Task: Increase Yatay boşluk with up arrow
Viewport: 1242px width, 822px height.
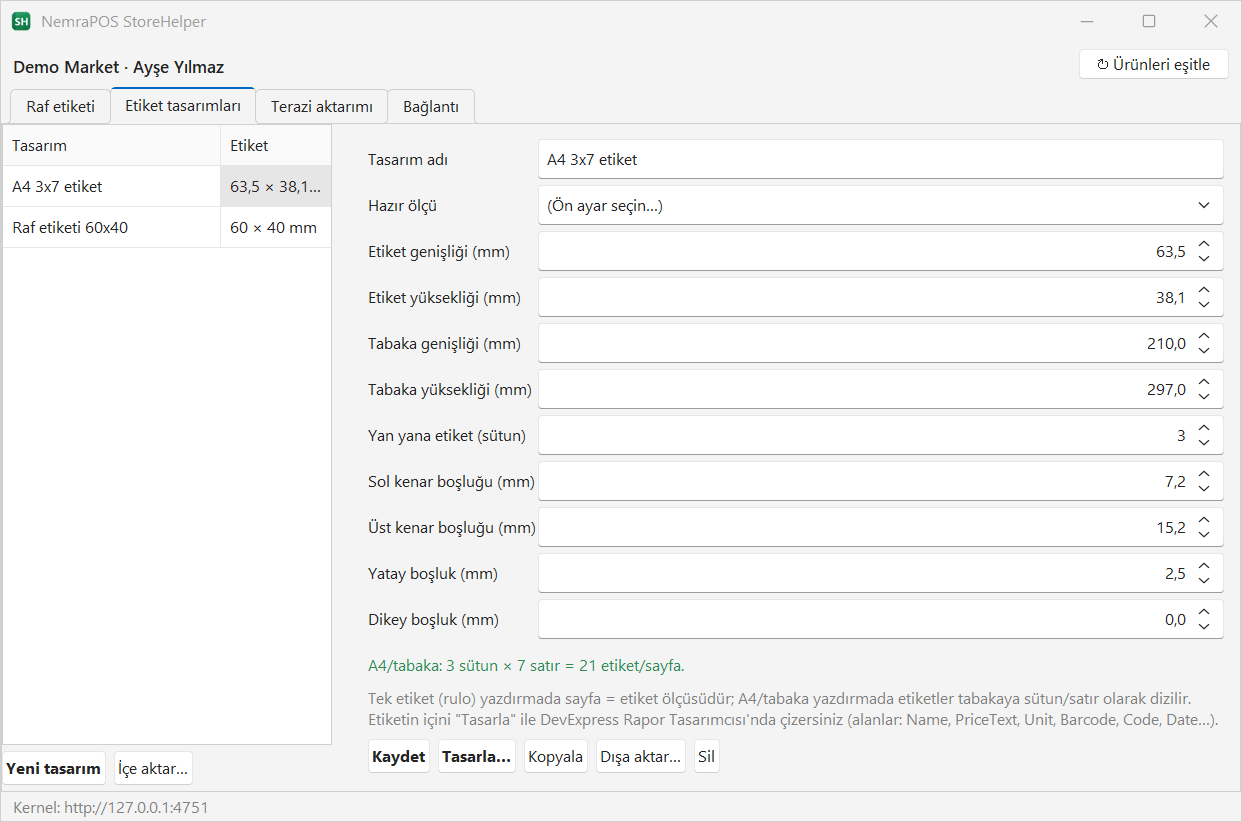Action: 1204,566
